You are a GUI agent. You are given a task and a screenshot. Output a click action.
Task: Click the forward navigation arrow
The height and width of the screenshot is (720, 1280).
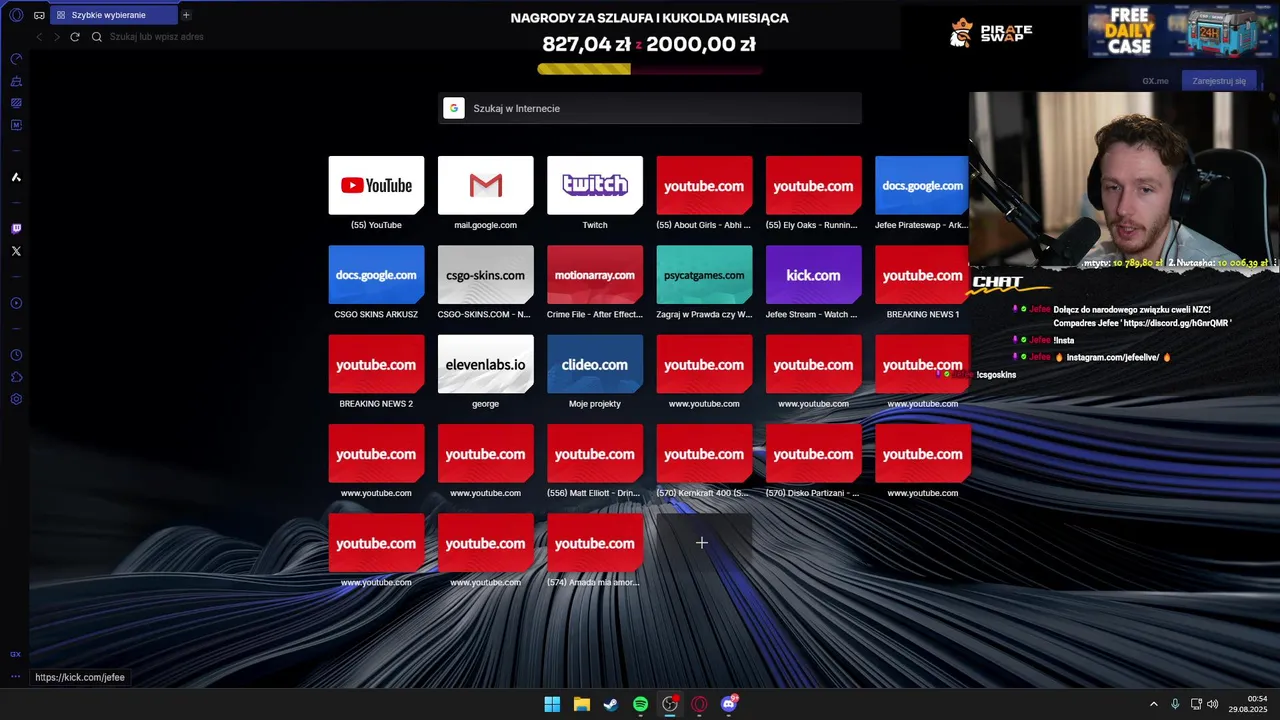(x=56, y=37)
